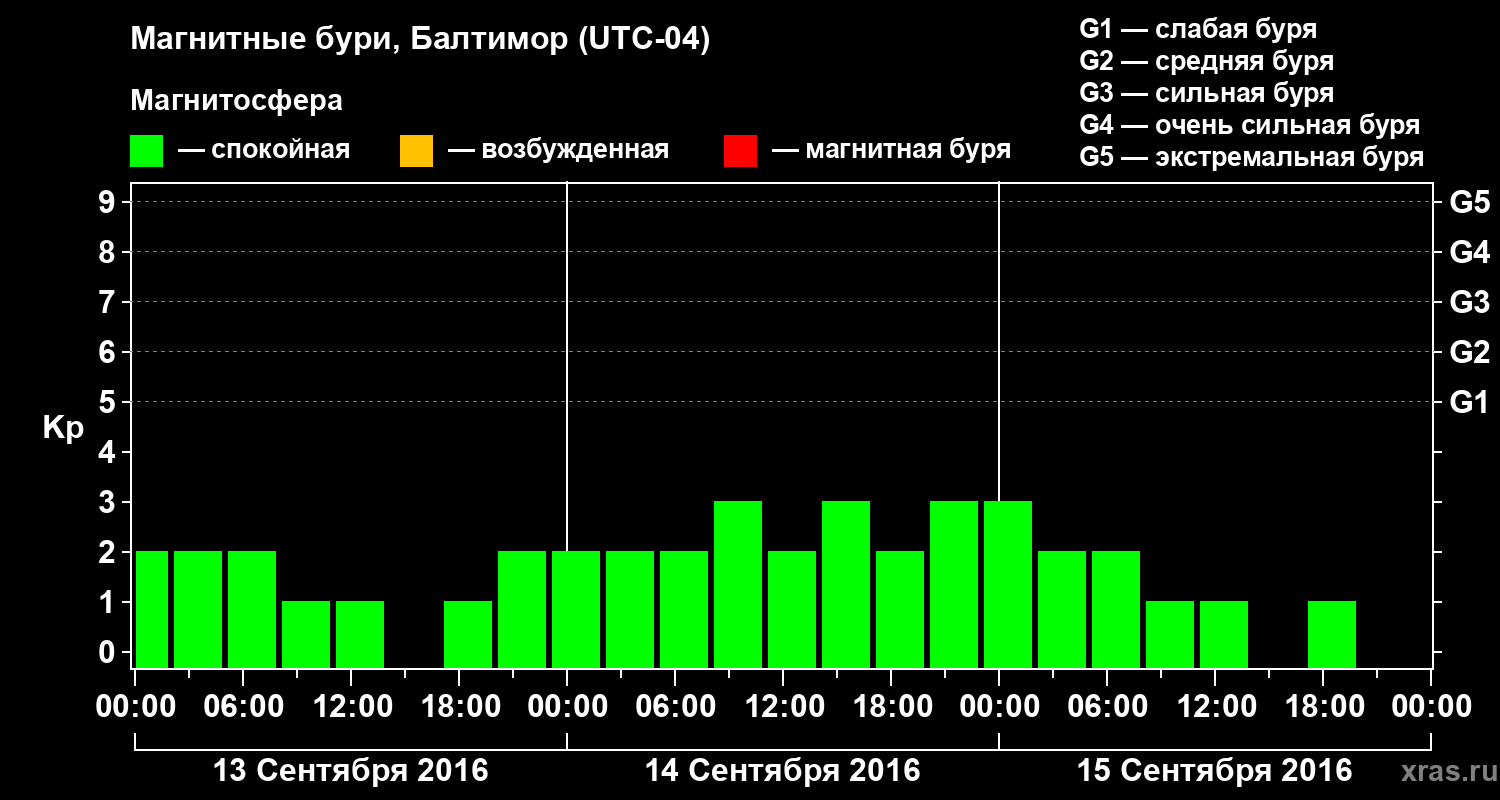The width and height of the screenshot is (1500, 800).
Task: Click 'G5 — экстремальная буря' legend line
Action: (1251, 157)
